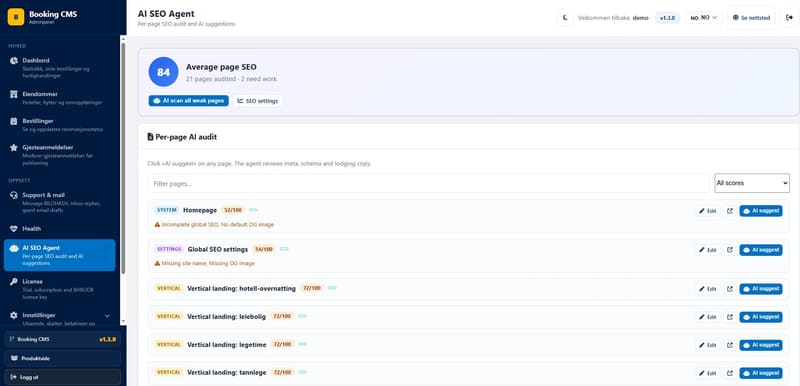Click the Se nettsted button
Screen dimensions: 800x386
click(751, 17)
